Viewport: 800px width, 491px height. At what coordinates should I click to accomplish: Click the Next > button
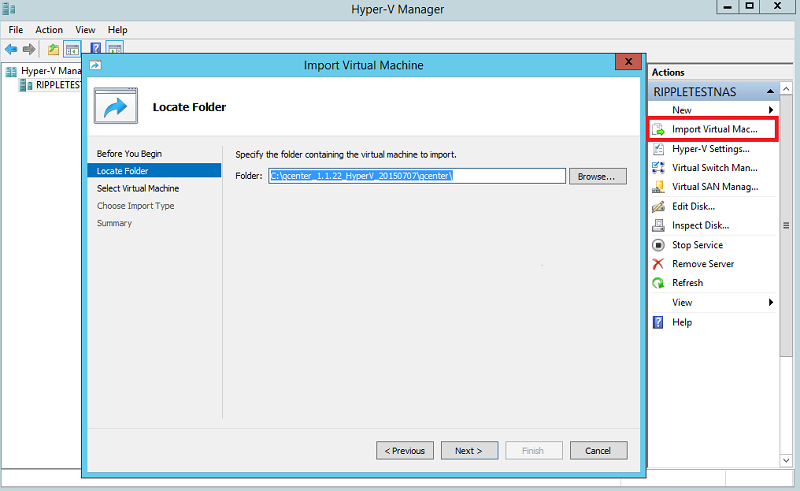pyautogui.click(x=469, y=451)
